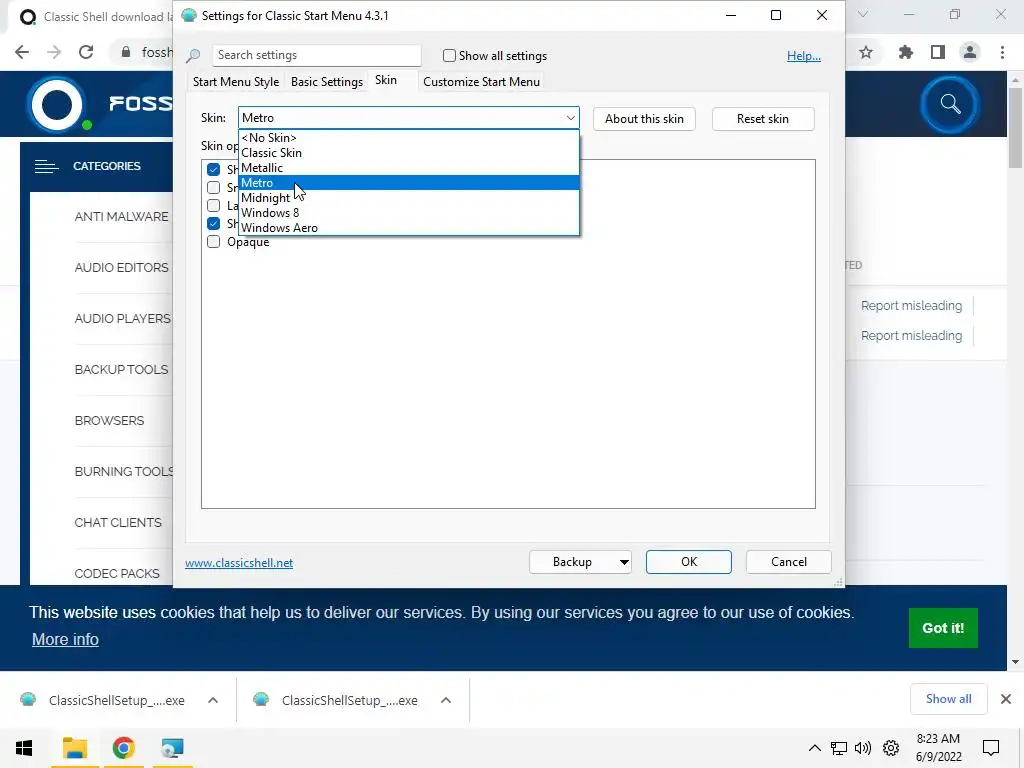Uncheck the first skin option checkbox

(x=214, y=169)
